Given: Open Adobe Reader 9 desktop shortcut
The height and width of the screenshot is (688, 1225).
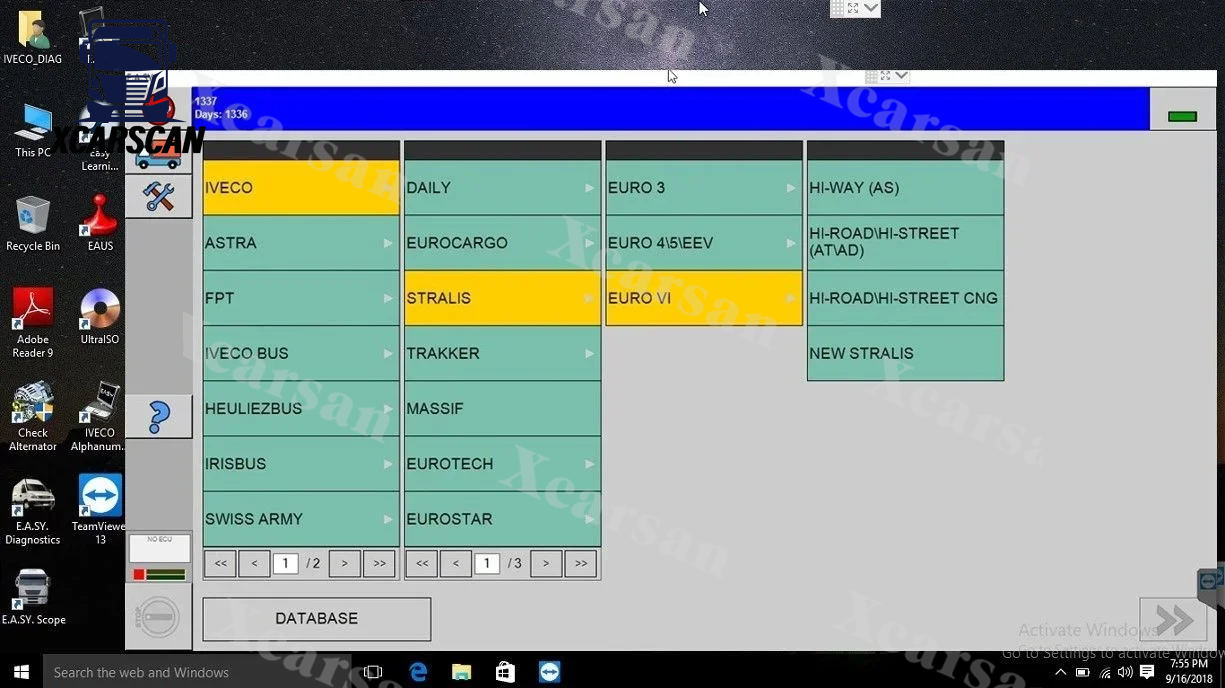Looking at the screenshot, I should click(x=33, y=323).
